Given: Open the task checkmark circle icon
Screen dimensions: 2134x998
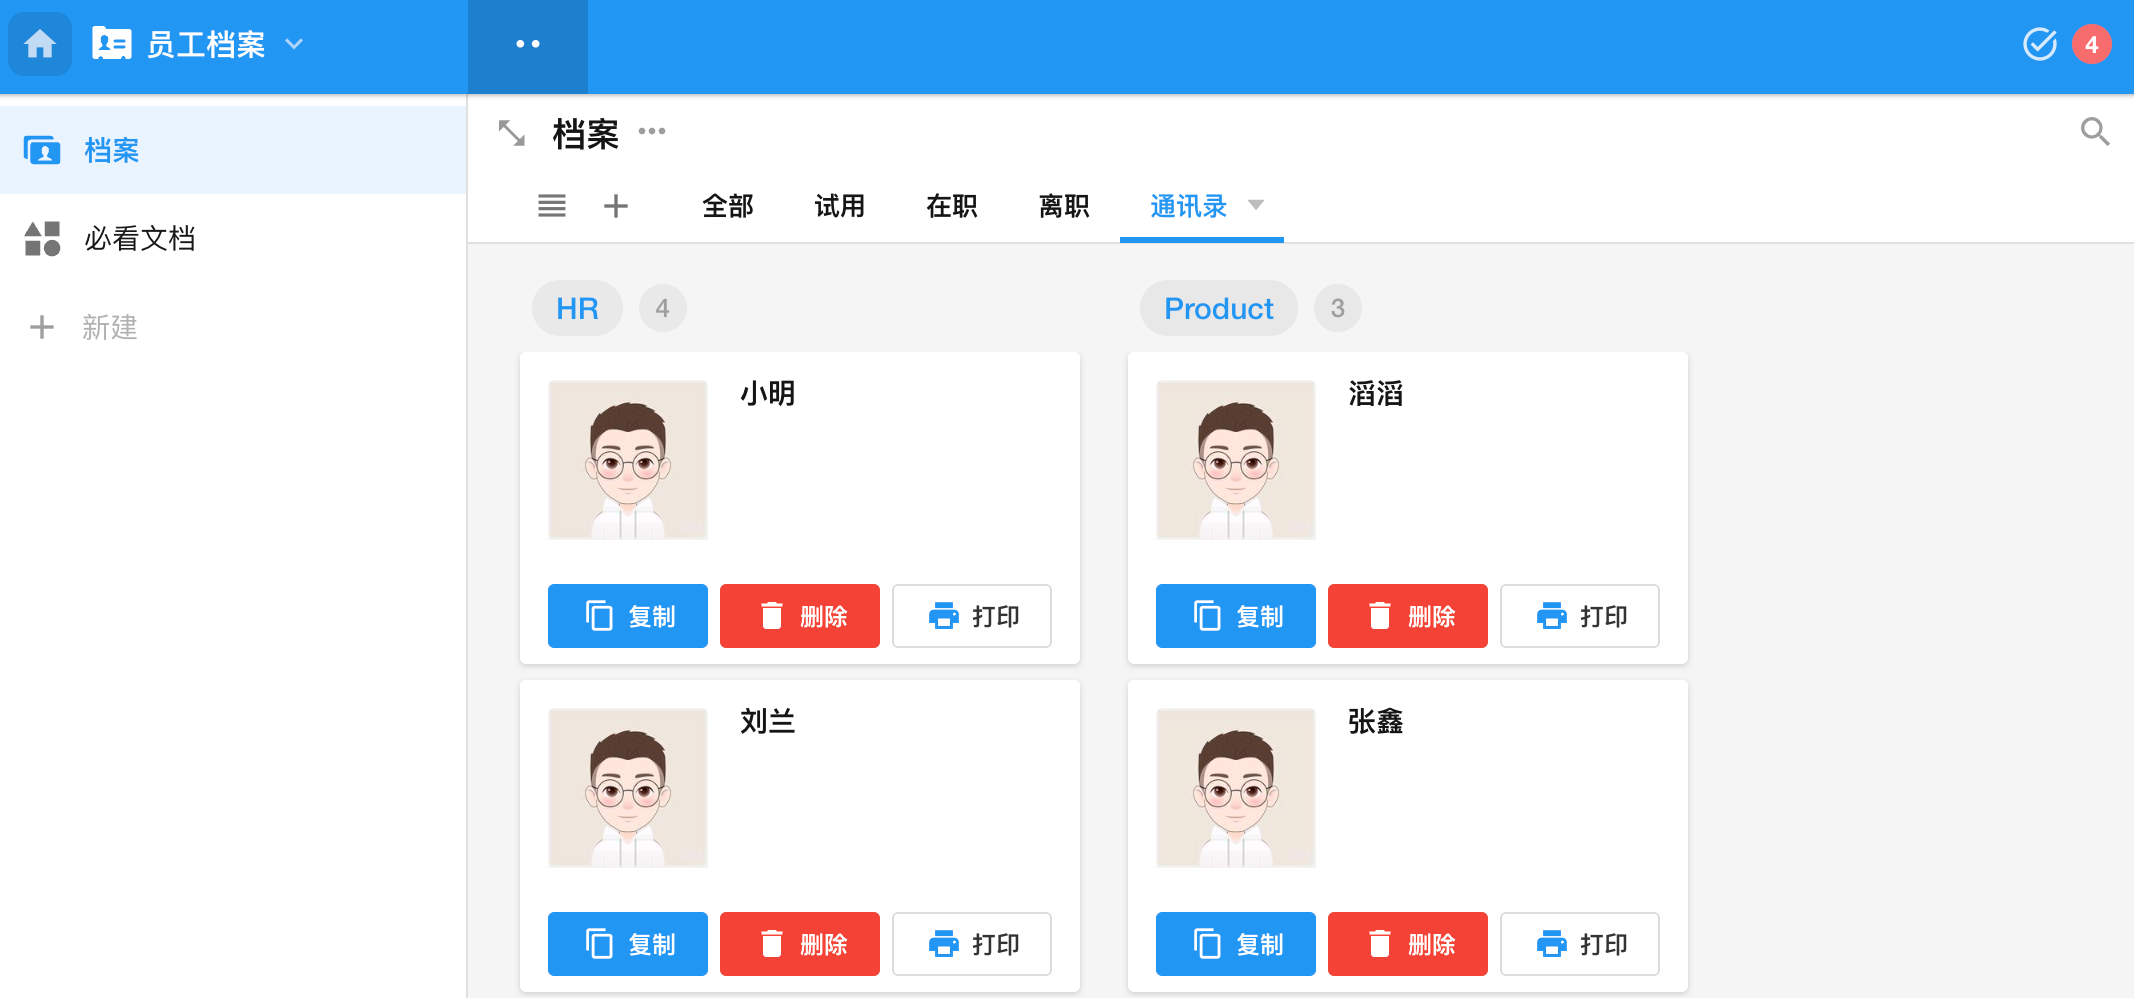Looking at the screenshot, I should coord(2039,44).
